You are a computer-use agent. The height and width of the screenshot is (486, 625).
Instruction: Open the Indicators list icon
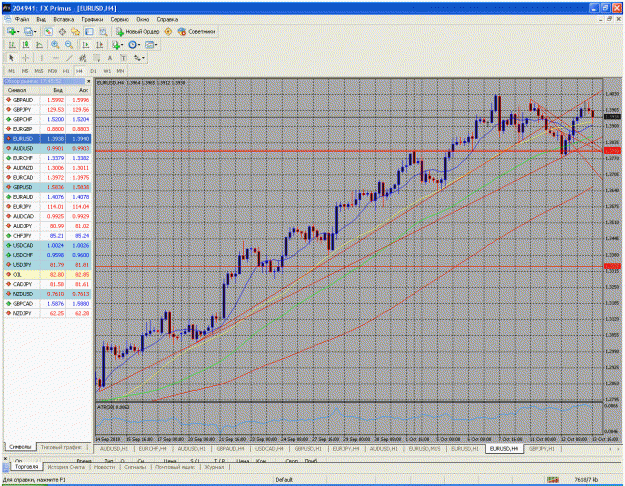tap(115, 45)
